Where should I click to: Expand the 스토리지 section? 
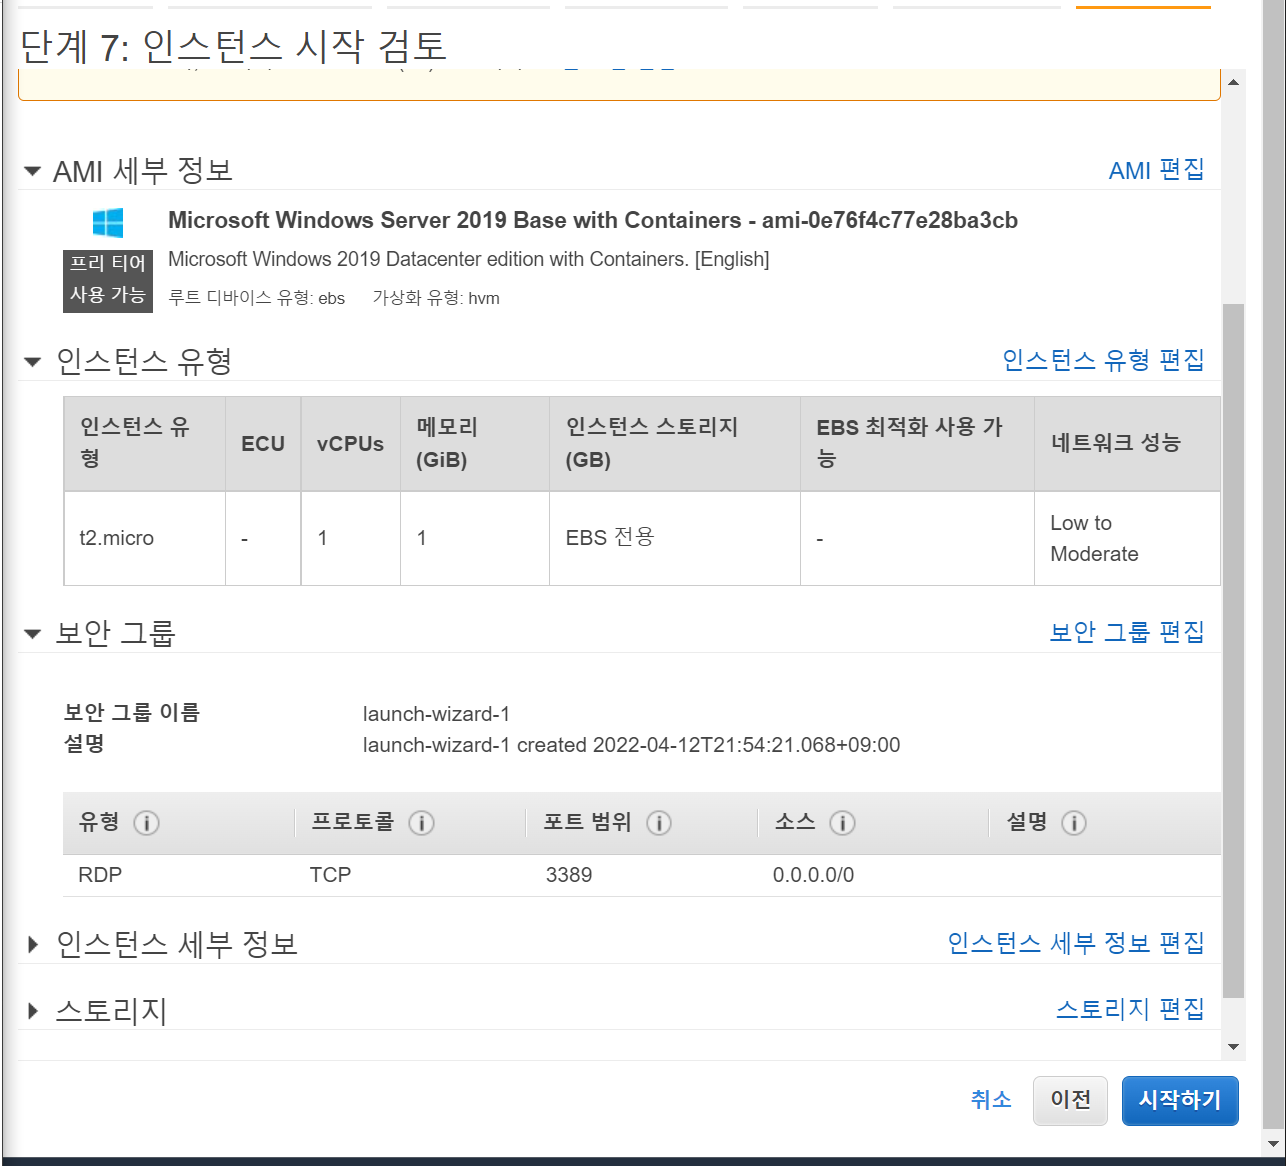32,1011
